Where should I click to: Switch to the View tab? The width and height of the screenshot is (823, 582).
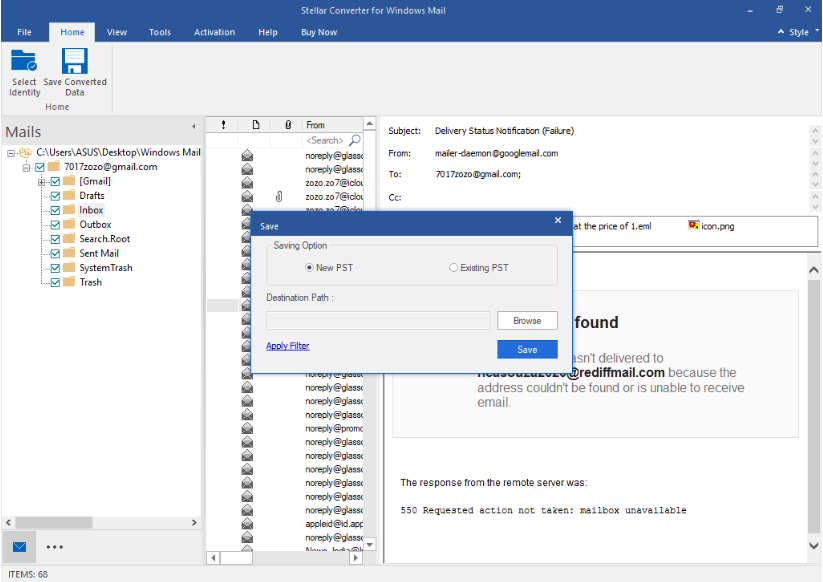117,32
